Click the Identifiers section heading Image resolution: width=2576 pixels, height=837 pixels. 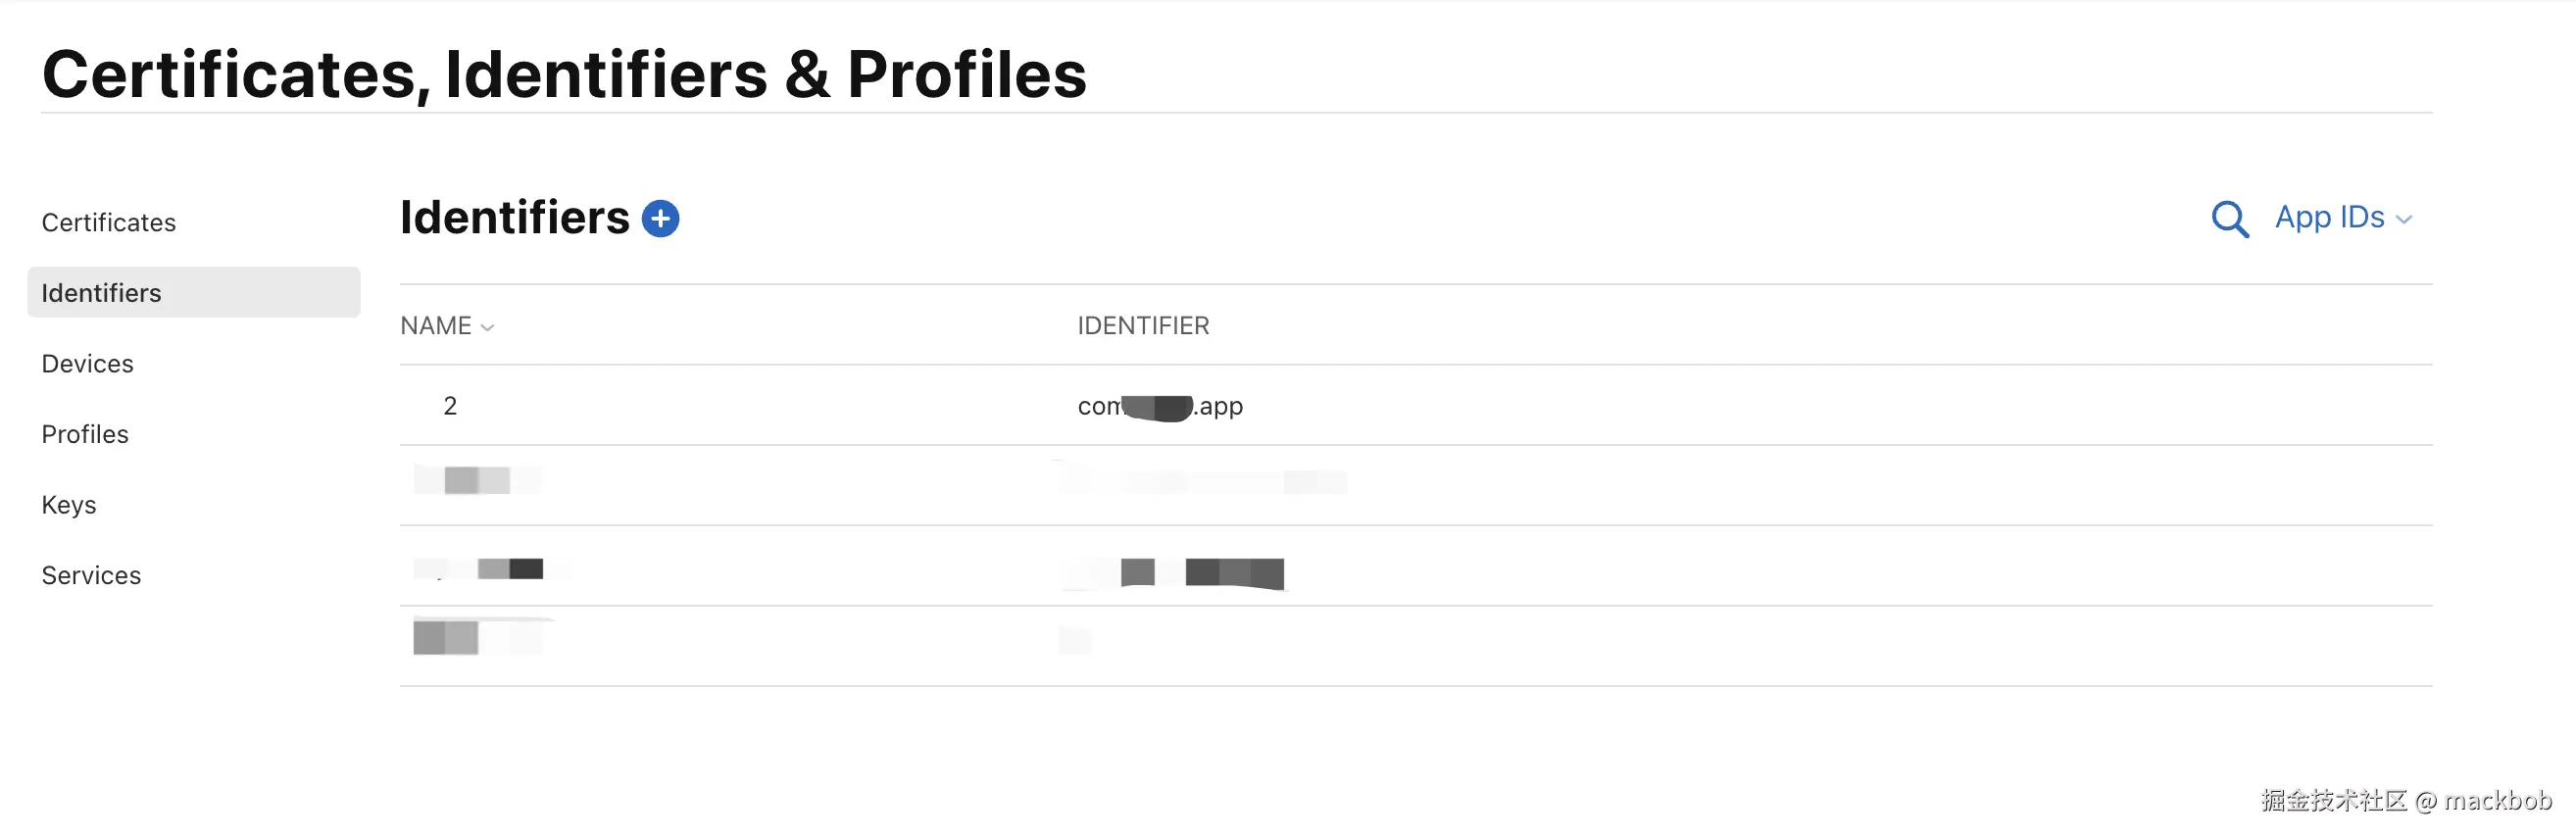coord(515,217)
